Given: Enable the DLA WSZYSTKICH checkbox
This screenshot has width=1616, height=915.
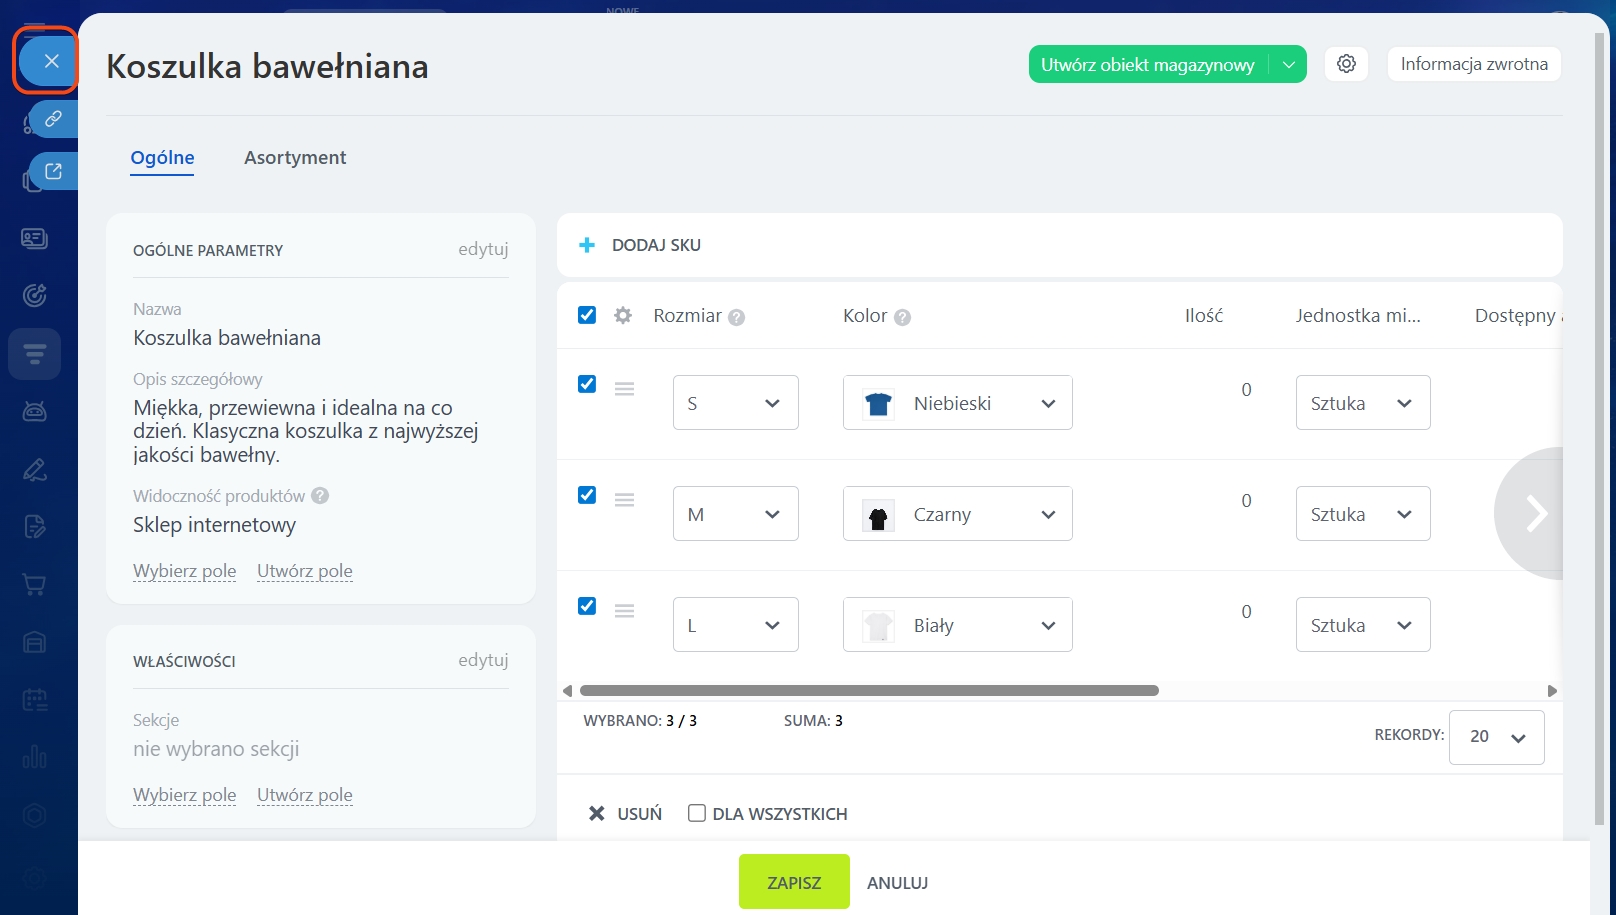Looking at the screenshot, I should 697,813.
